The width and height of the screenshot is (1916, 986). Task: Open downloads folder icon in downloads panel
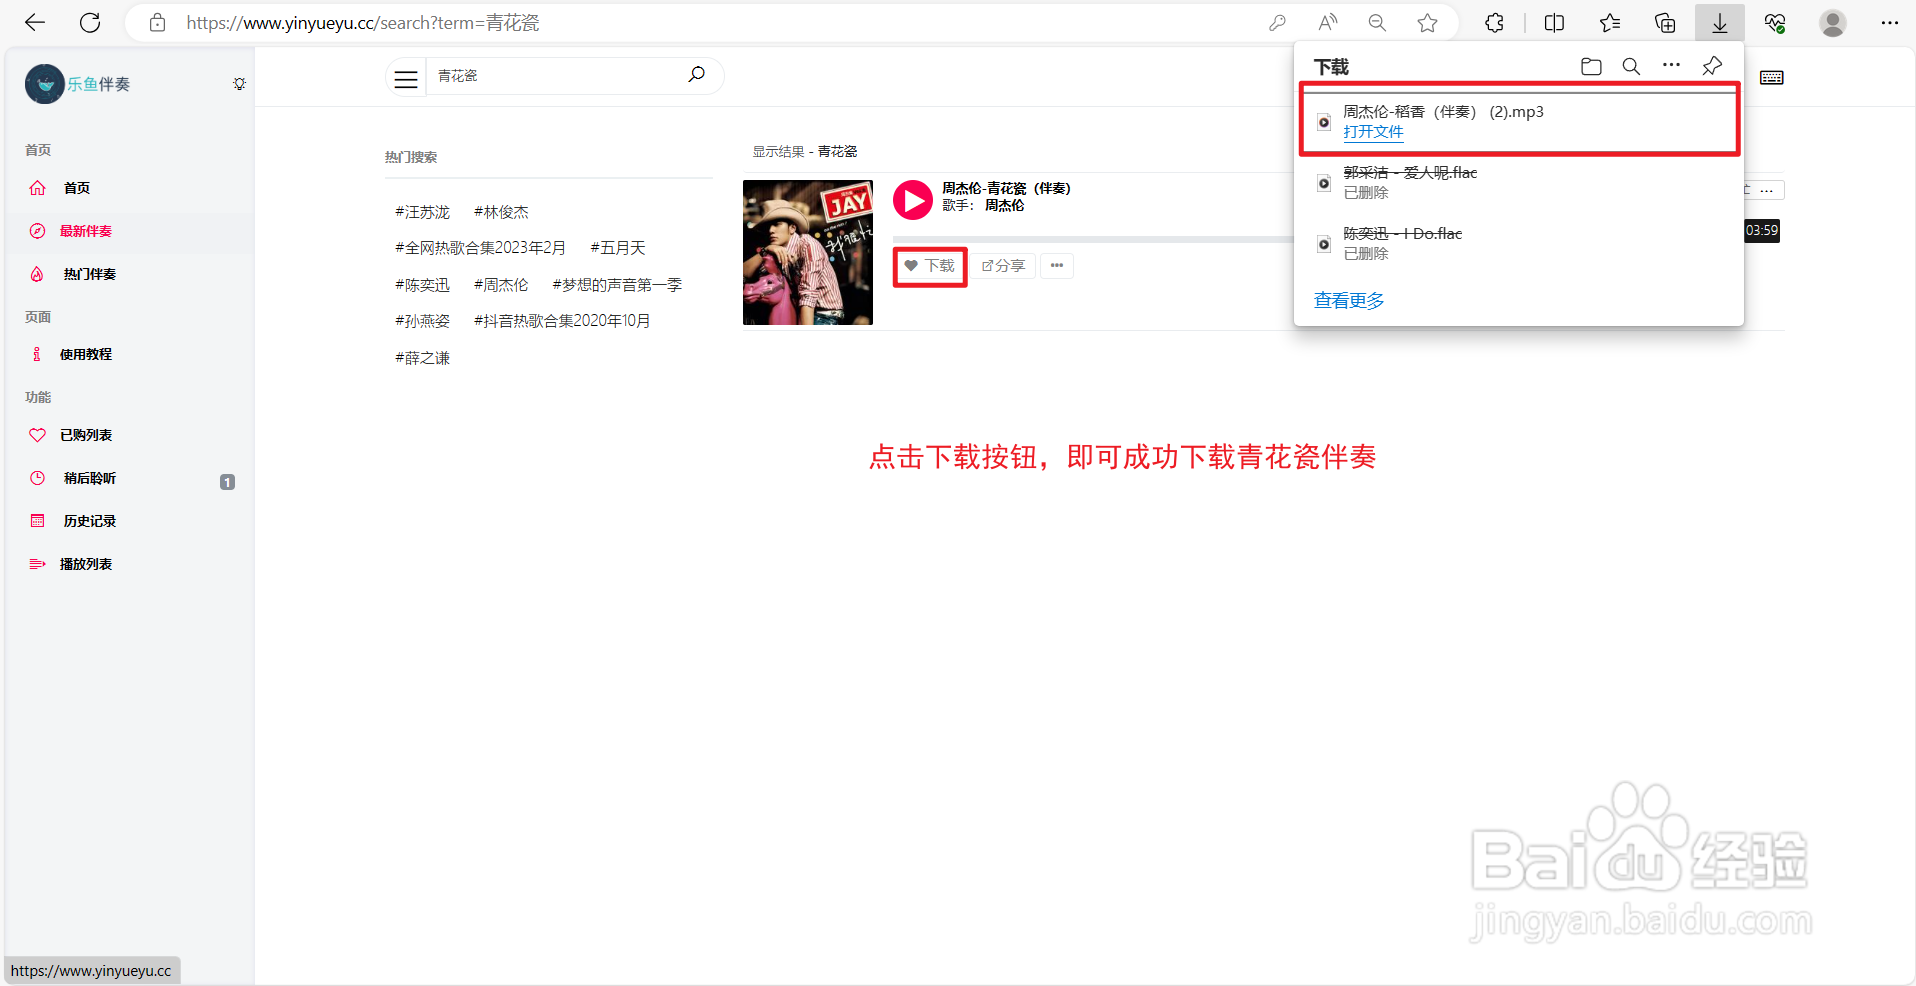1592,66
